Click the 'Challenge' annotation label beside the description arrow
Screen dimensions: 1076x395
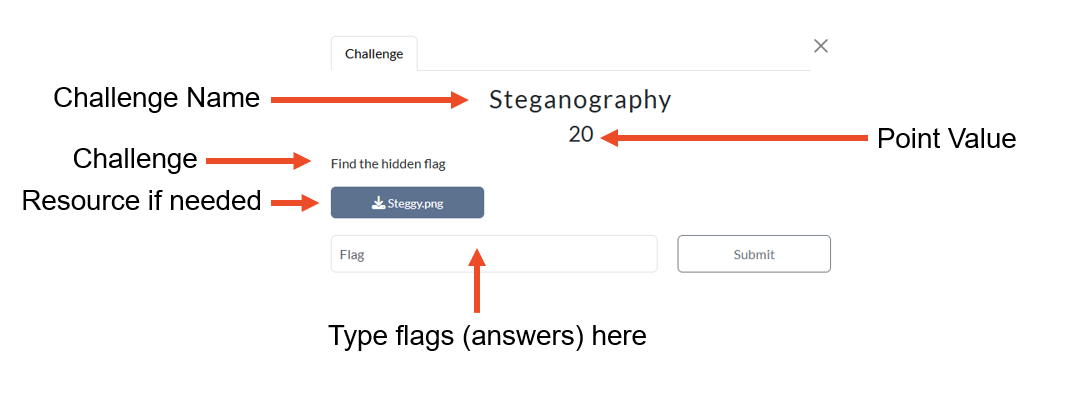coord(135,159)
